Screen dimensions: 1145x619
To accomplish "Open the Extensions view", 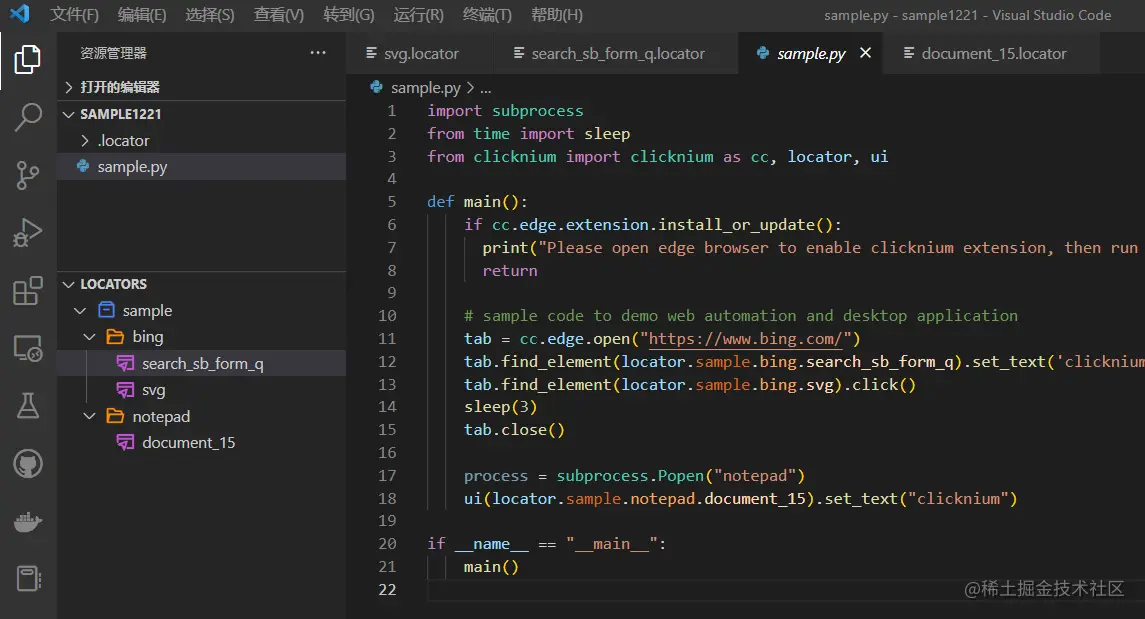I will click(27, 289).
